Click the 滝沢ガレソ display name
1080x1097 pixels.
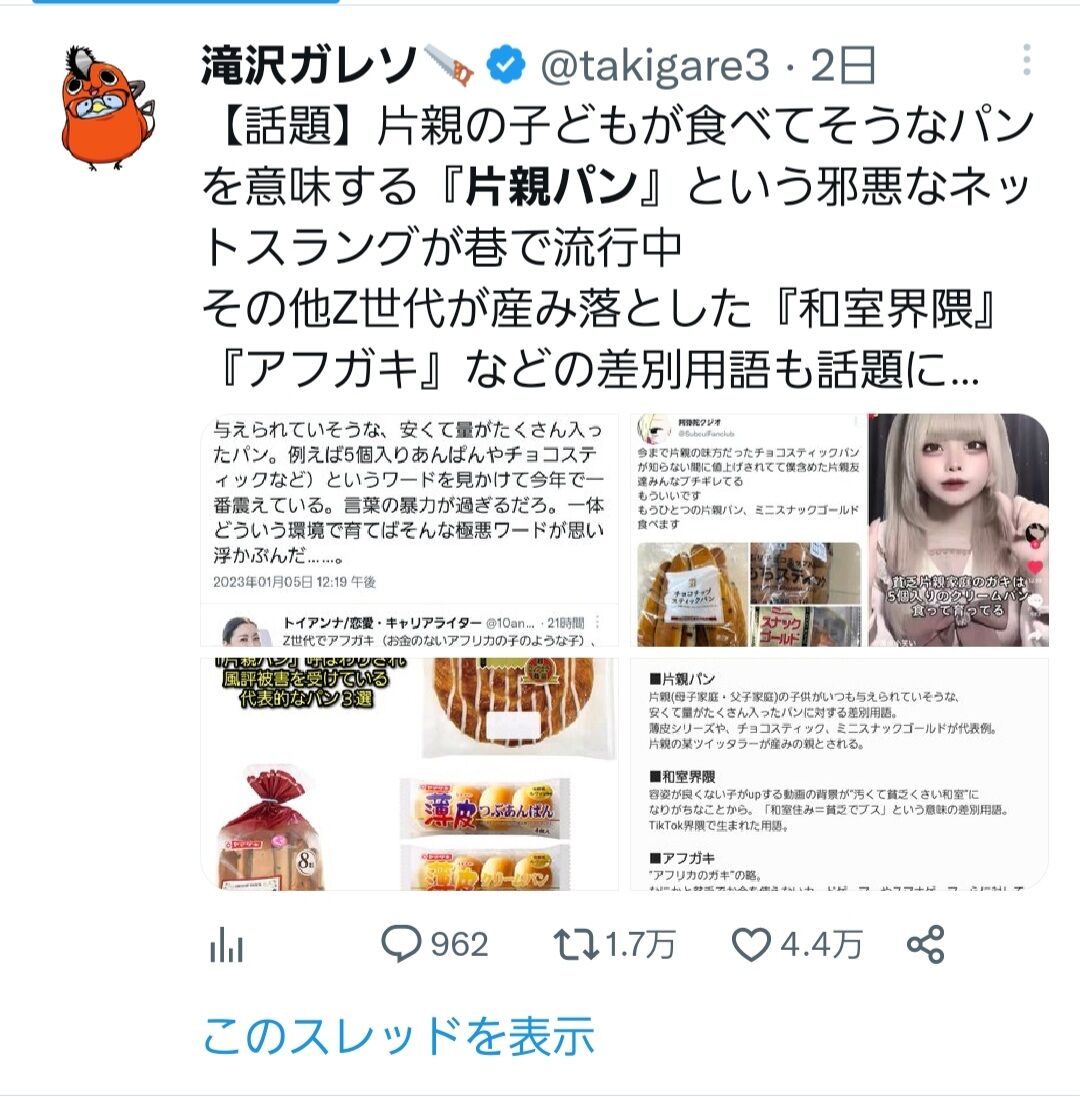tap(308, 65)
